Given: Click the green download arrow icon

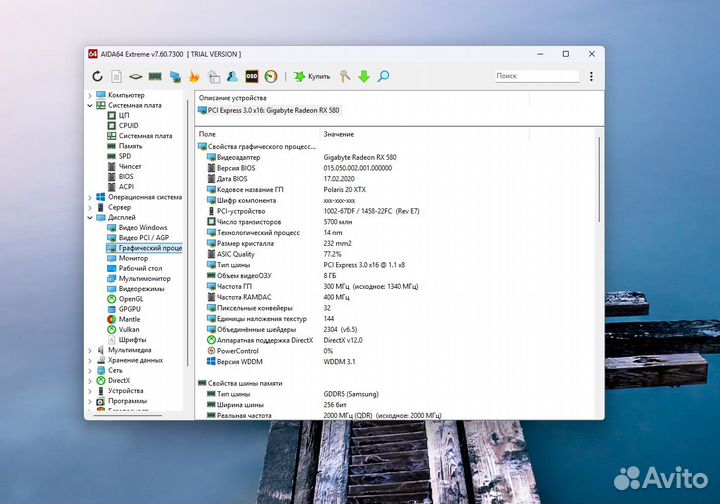Looking at the screenshot, I should [364, 76].
